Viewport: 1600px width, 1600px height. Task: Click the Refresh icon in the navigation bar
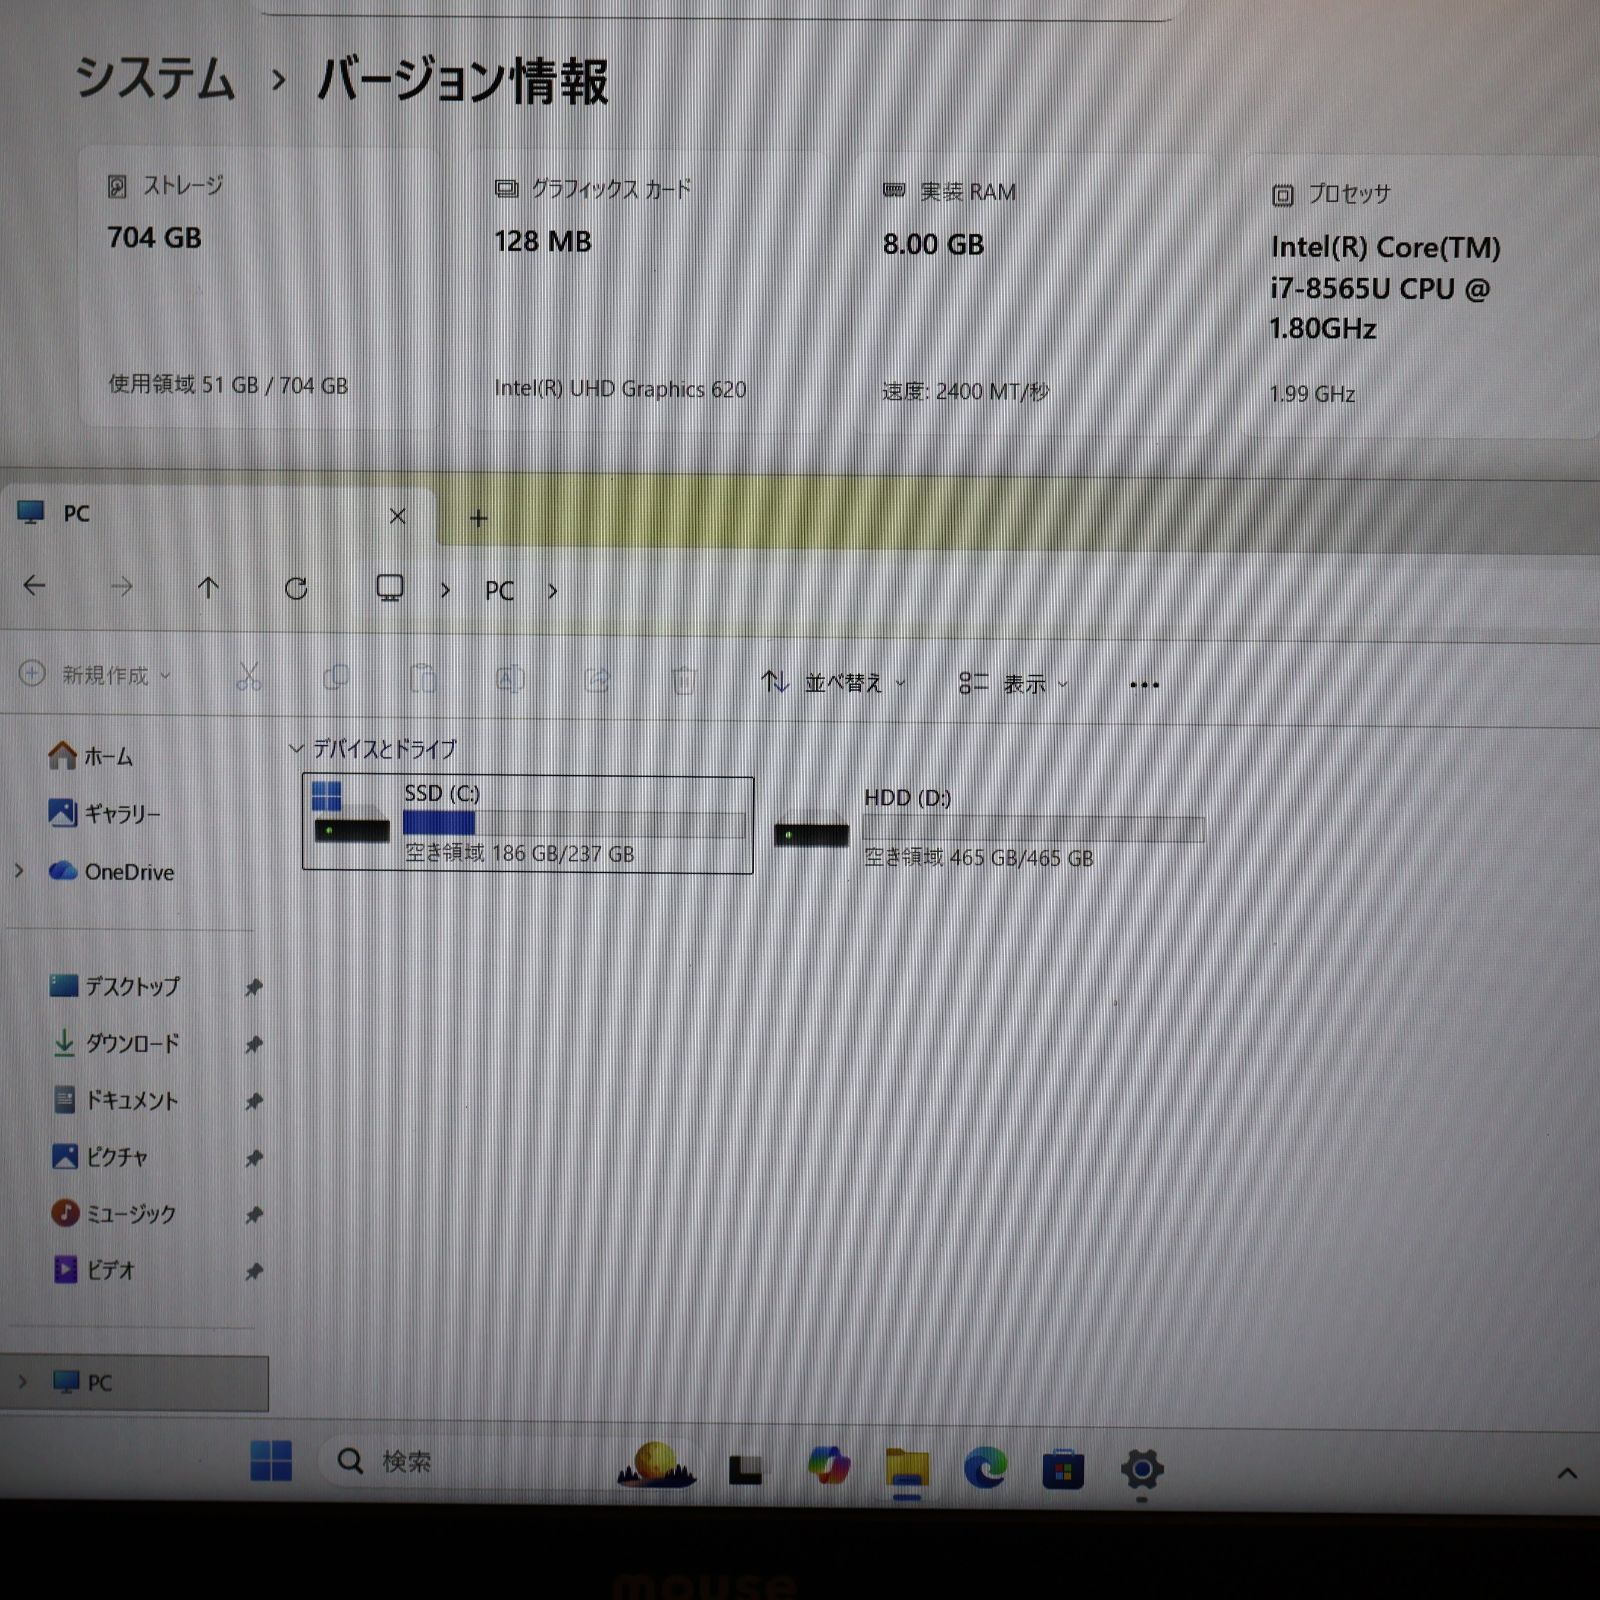pyautogui.click(x=297, y=590)
